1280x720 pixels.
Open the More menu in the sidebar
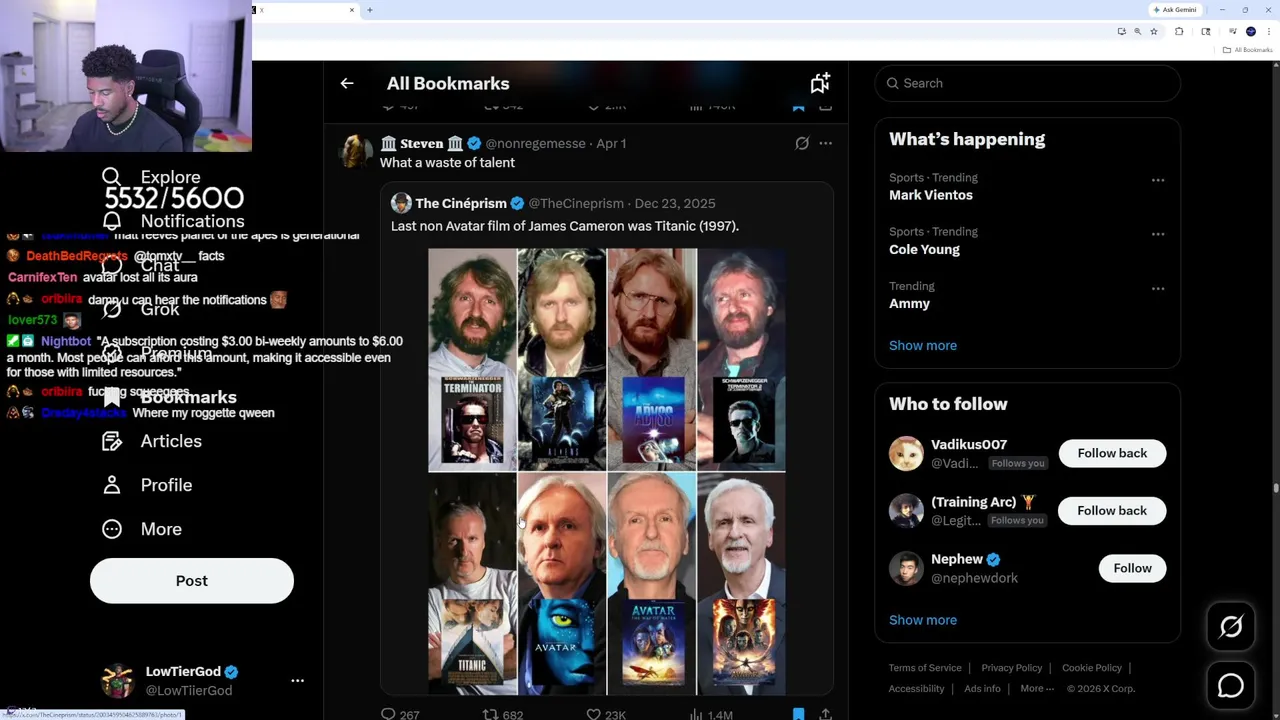click(x=142, y=529)
